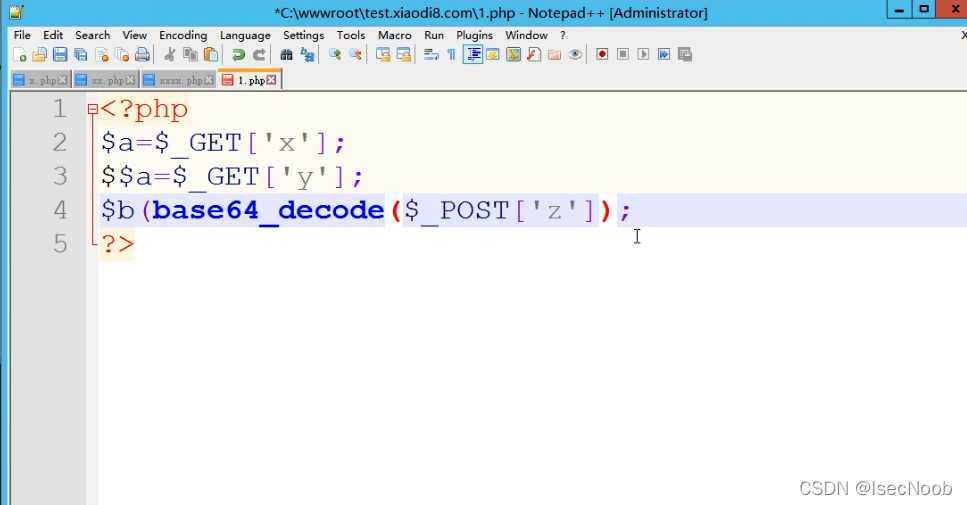This screenshot has width=967, height=505.
Task: Close the xxxx.php tab
Action: (x=209, y=80)
